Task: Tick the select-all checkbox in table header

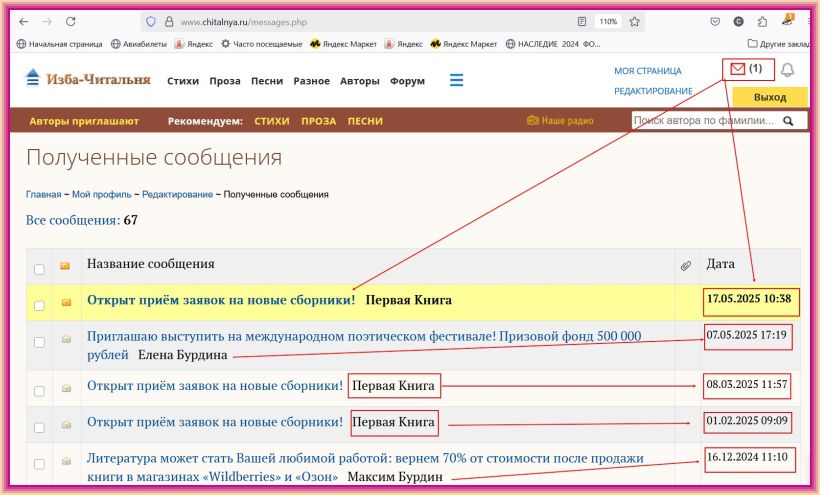Action: (39, 269)
